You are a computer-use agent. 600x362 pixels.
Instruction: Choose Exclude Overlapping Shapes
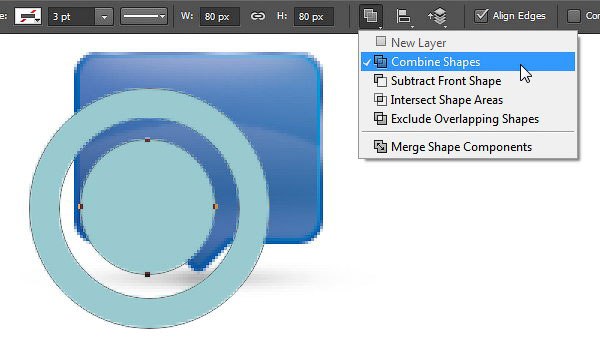[468, 119]
